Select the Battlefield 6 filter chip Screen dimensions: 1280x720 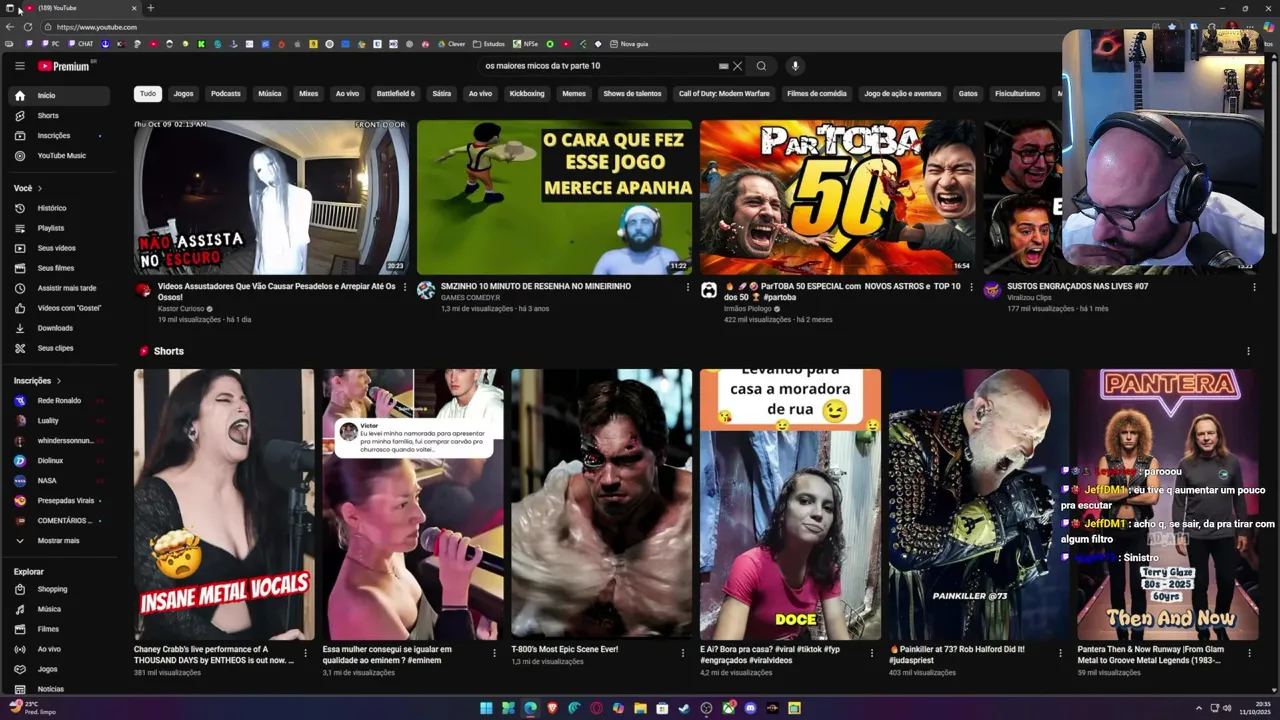395,94
